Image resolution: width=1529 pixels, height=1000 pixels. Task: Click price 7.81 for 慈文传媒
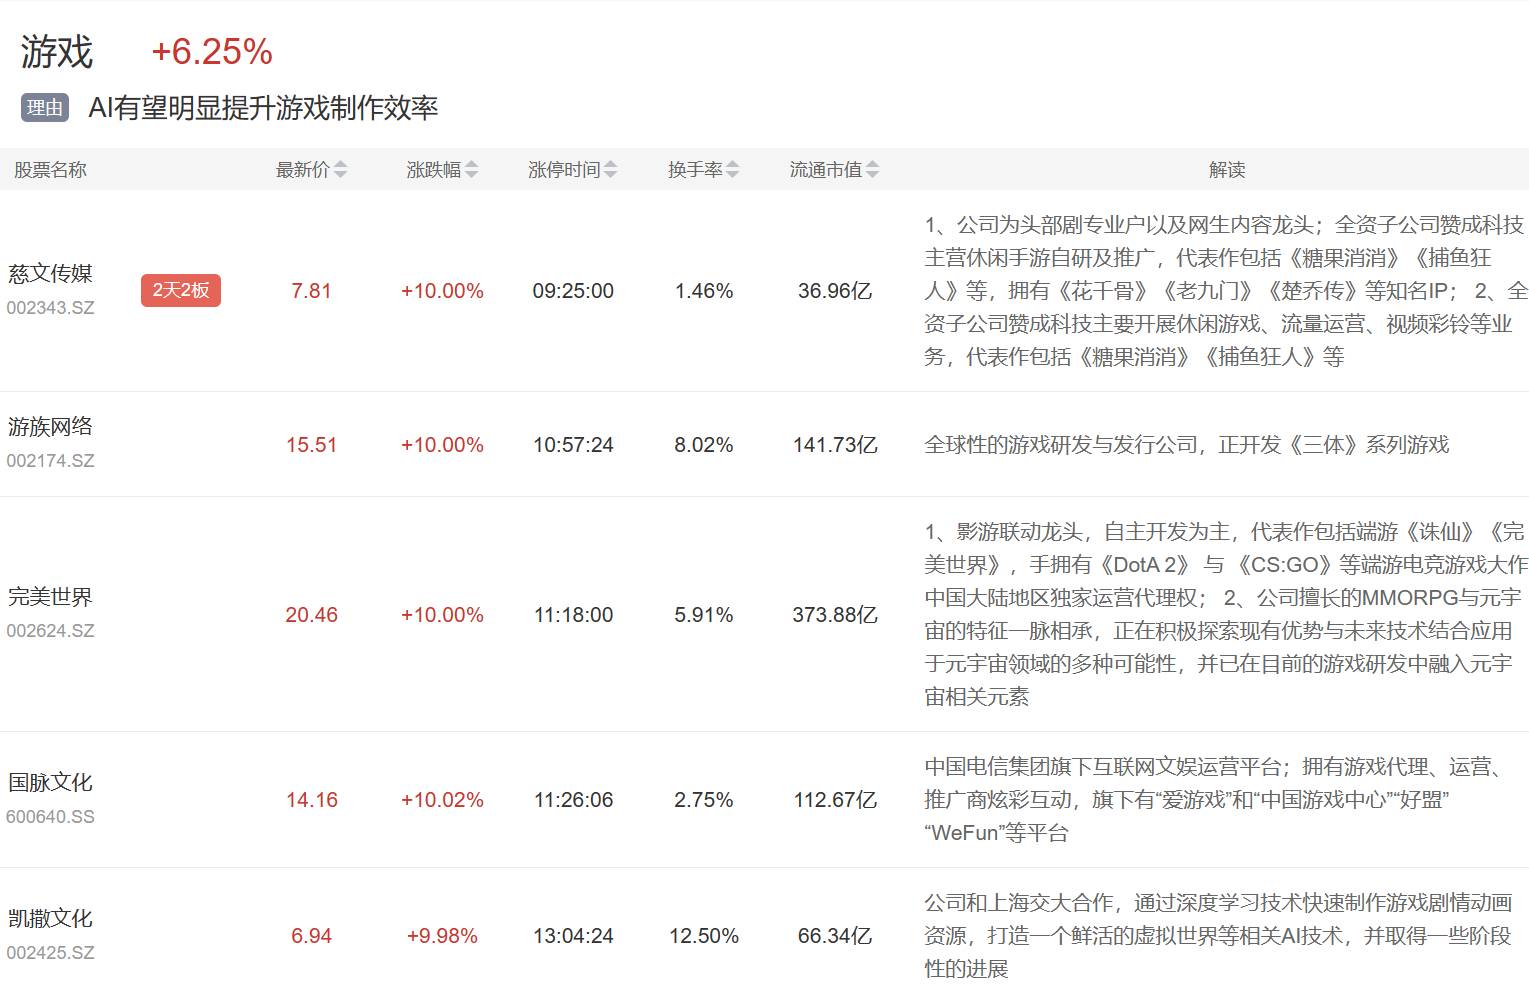(311, 291)
